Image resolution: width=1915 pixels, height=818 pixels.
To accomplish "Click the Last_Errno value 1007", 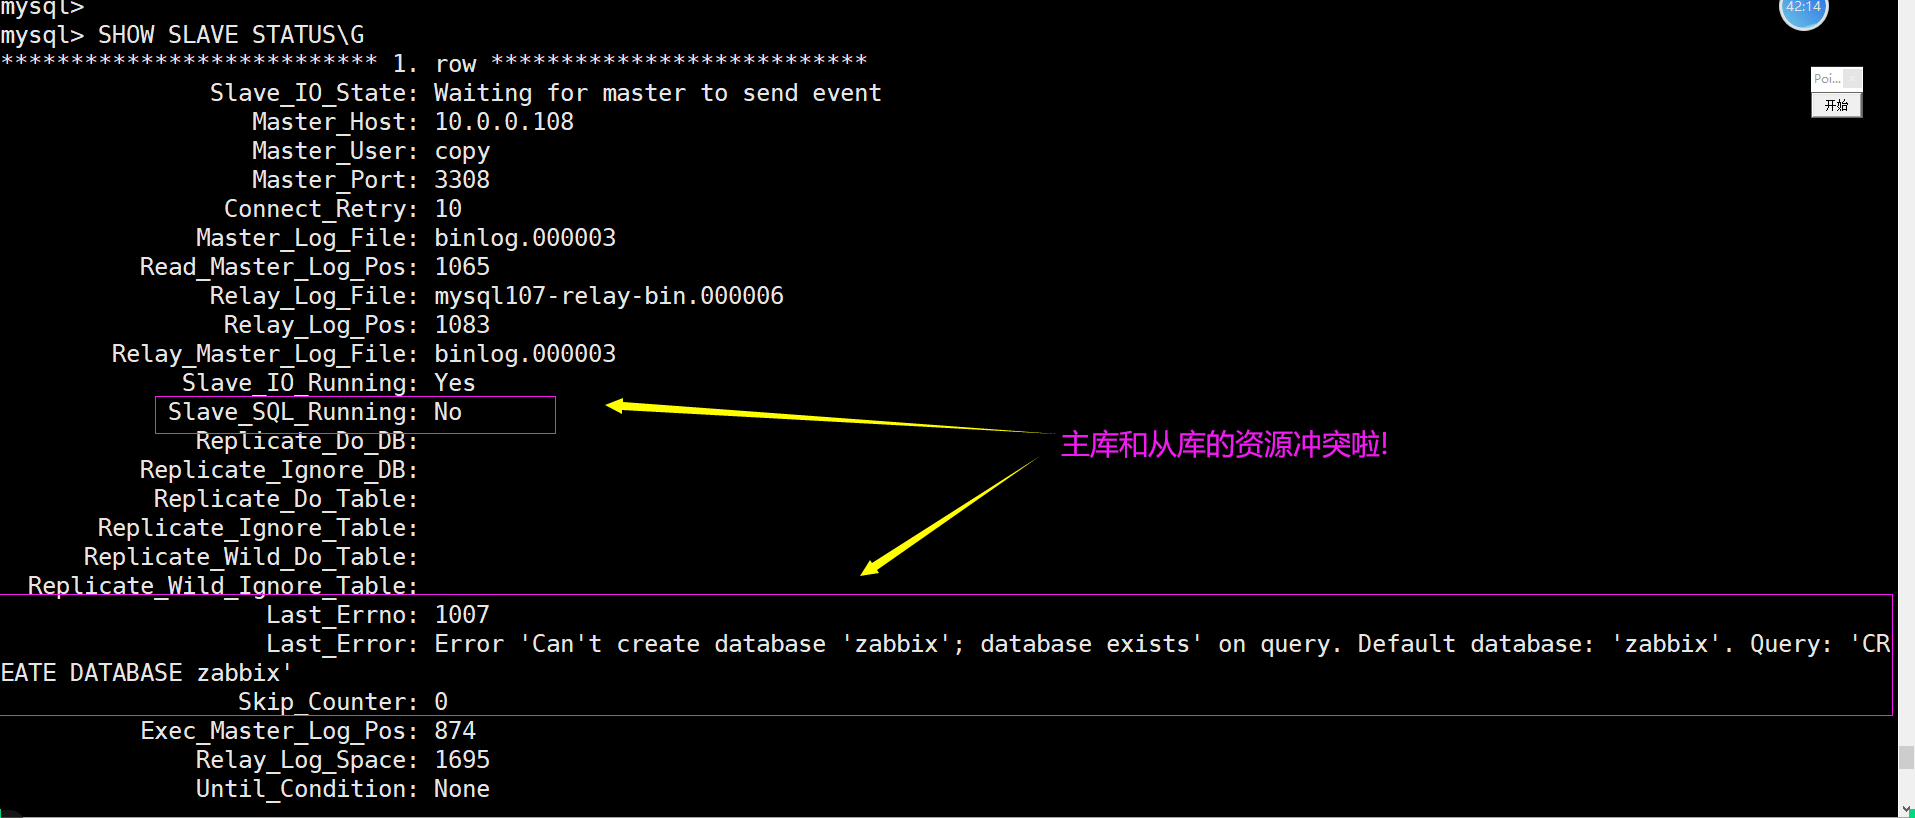I will click(x=461, y=615).
